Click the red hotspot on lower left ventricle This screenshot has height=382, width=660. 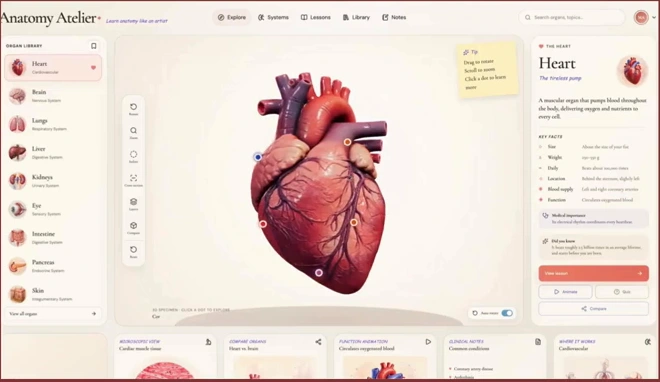point(263,224)
